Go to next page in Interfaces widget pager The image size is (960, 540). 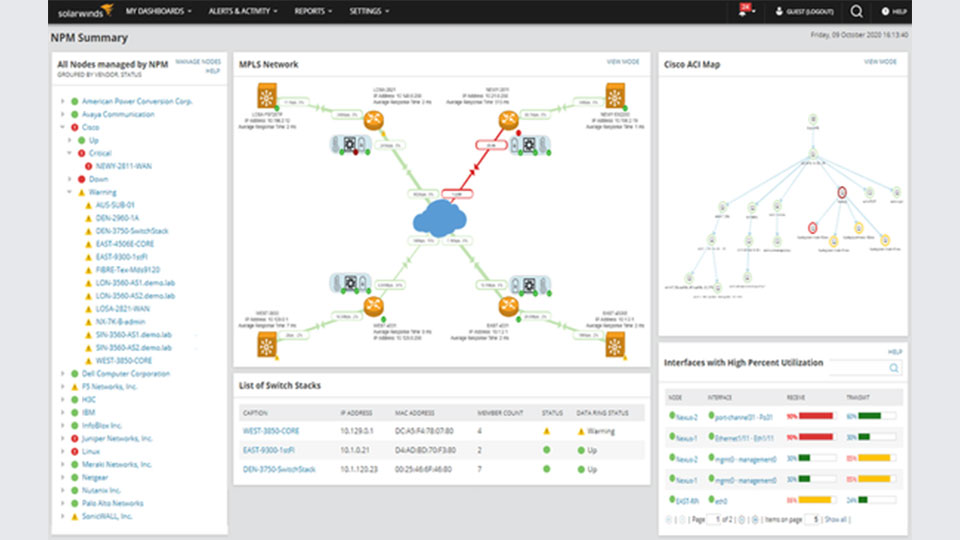click(x=742, y=520)
